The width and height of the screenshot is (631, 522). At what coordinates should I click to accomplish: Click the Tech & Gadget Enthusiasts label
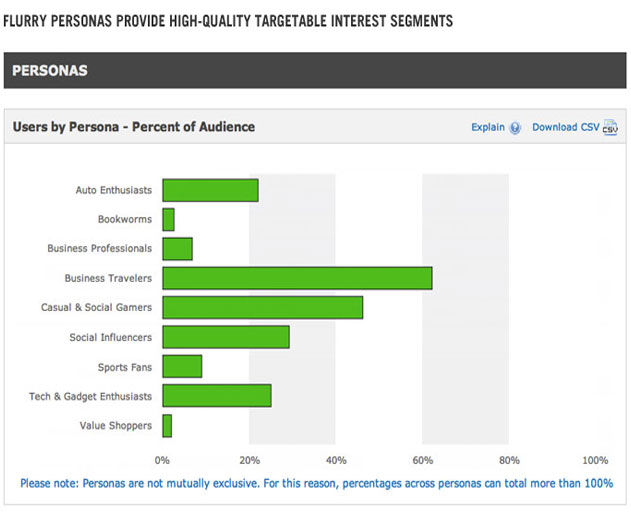(x=91, y=396)
